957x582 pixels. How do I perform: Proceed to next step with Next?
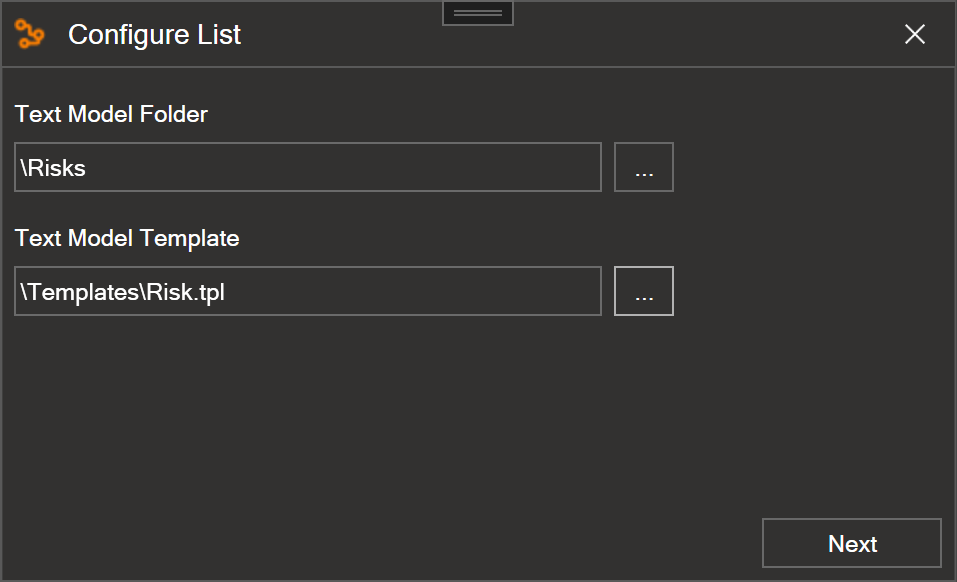pyautogui.click(x=852, y=543)
